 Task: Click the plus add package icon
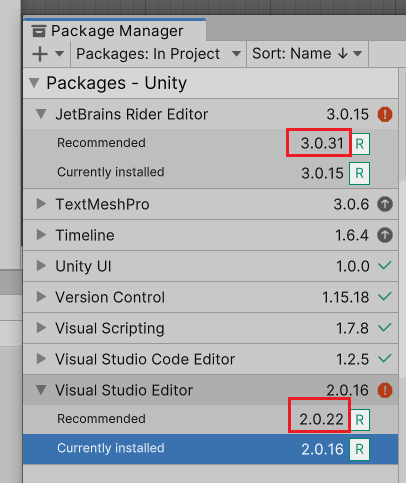(x=40, y=54)
